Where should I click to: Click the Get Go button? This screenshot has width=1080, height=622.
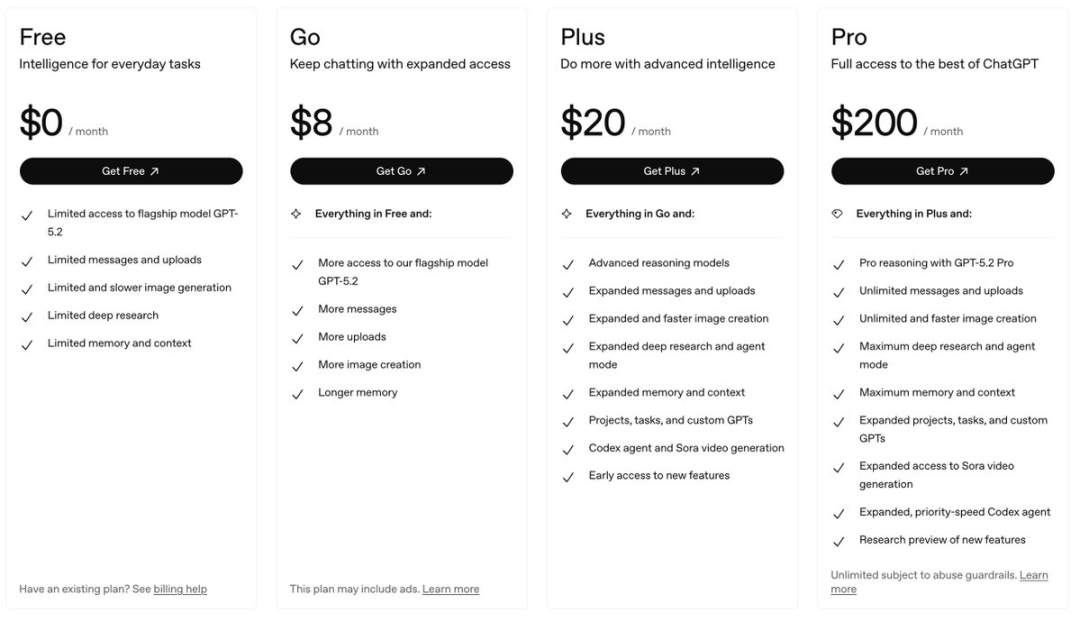point(401,171)
